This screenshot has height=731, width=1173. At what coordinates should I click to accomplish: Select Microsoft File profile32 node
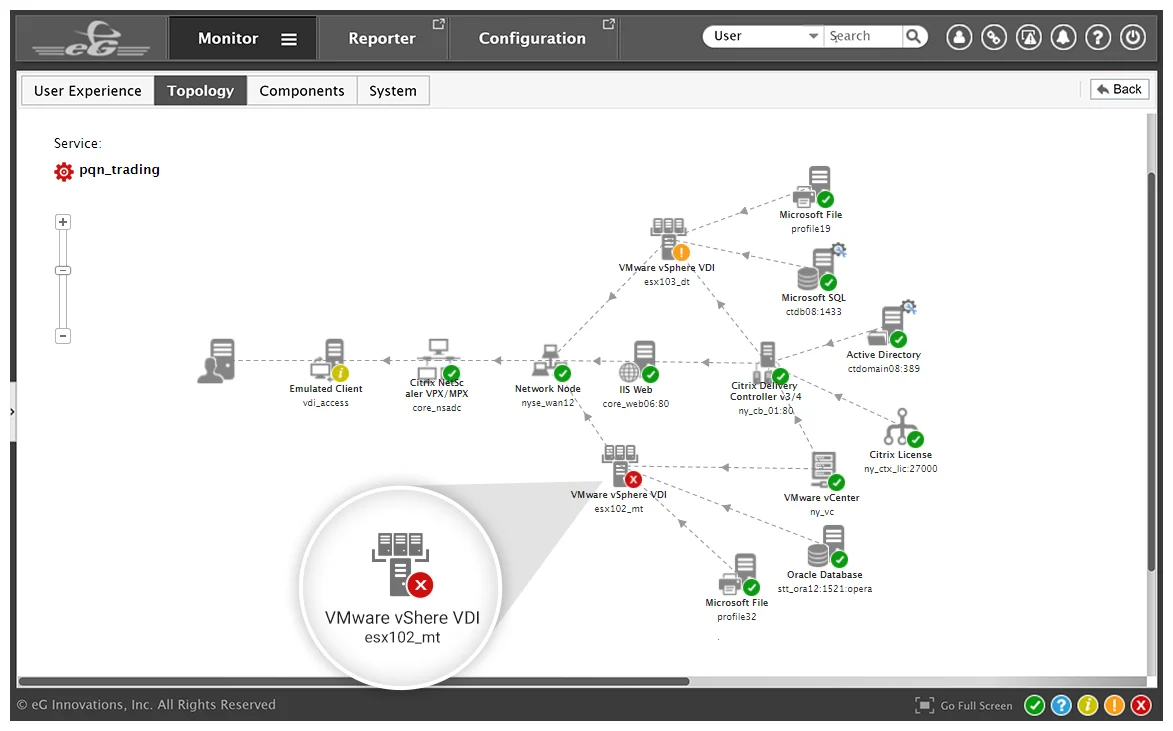click(740, 575)
